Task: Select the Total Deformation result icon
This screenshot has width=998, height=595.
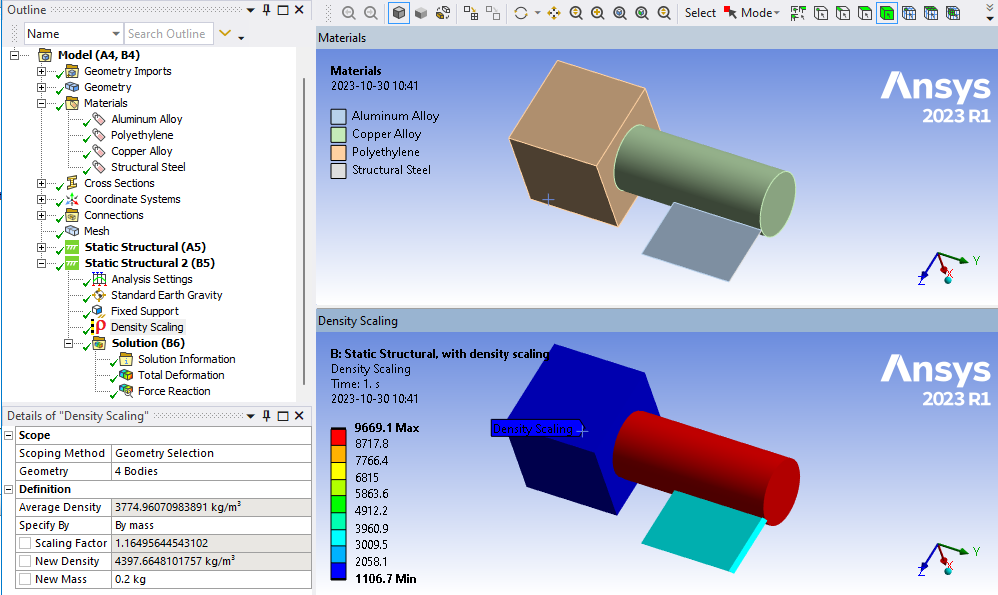Action: (x=126, y=375)
